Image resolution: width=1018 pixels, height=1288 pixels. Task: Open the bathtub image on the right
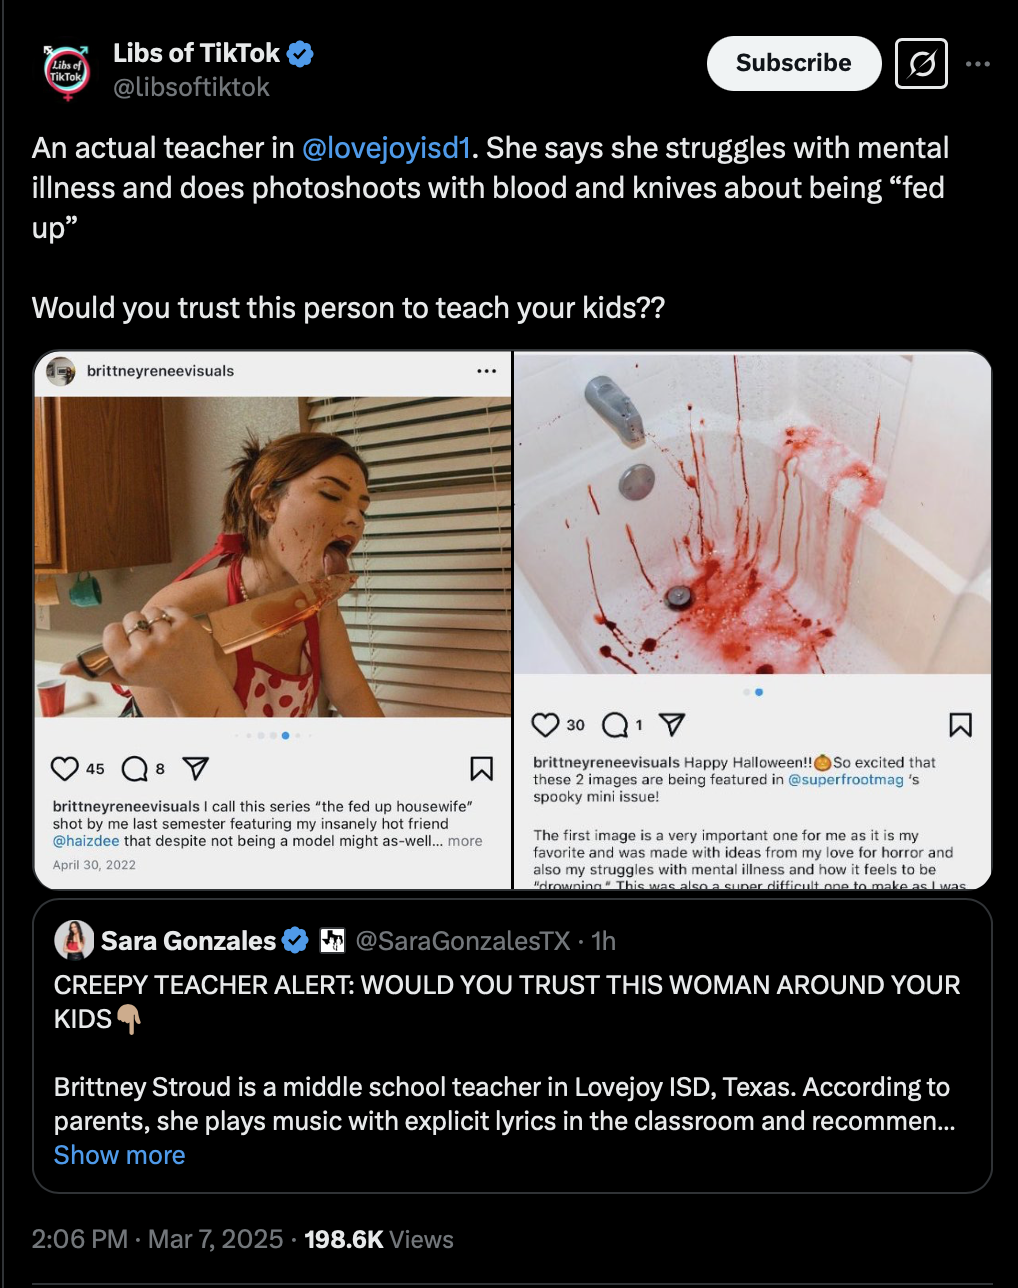pos(753,513)
